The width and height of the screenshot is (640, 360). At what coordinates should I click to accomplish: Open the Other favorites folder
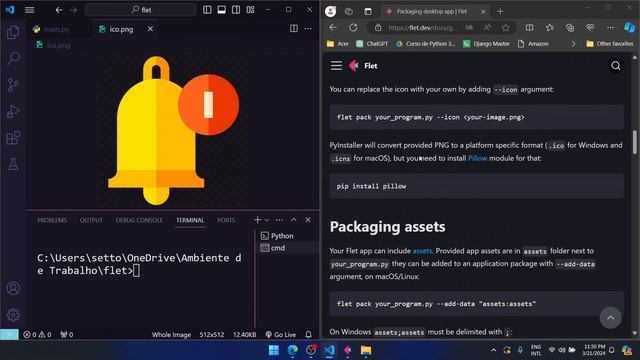tap(610, 44)
